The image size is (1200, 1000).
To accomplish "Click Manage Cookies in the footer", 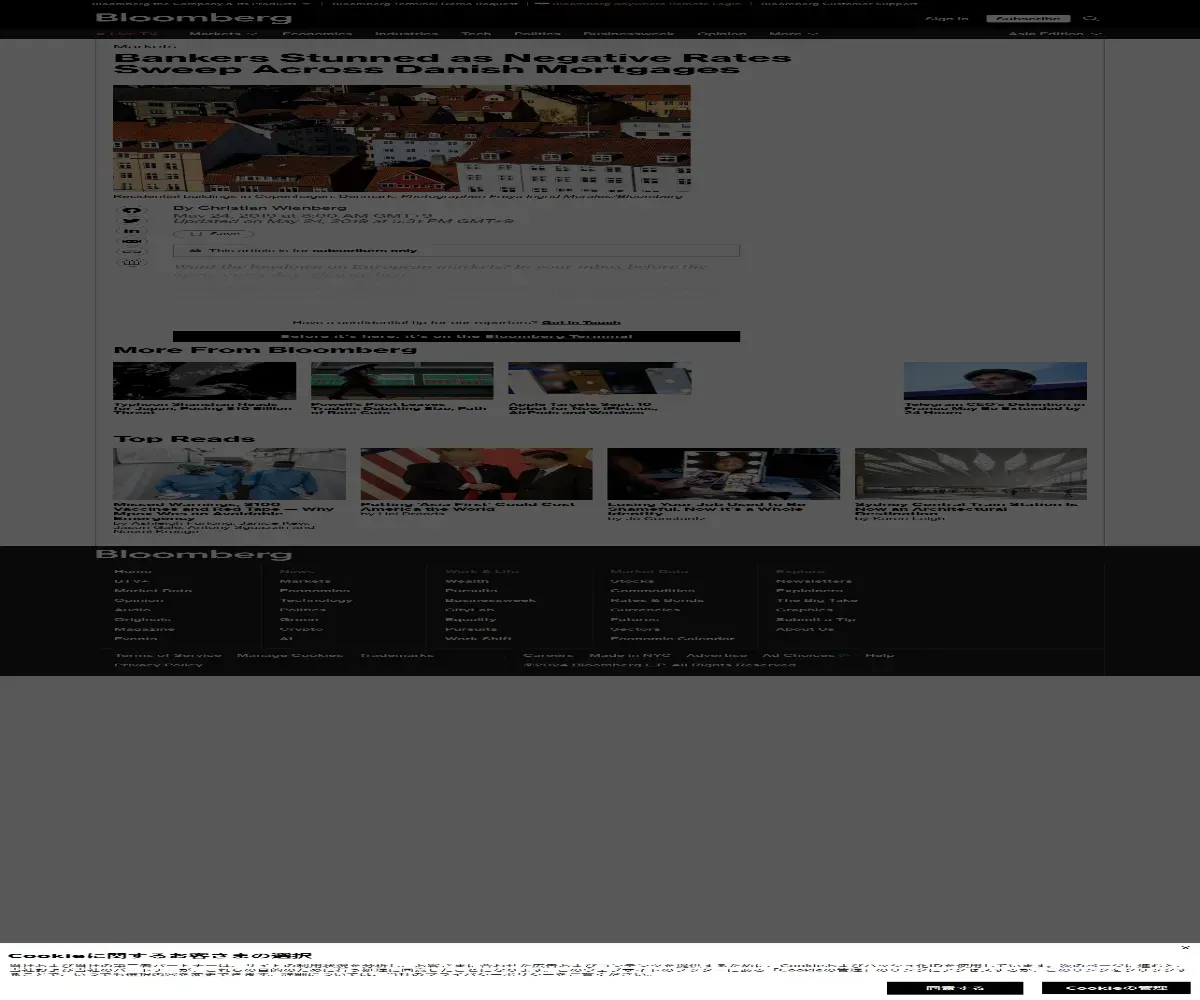I will tap(290, 655).
